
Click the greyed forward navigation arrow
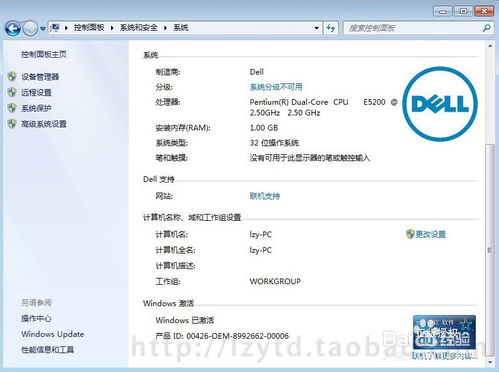pos(30,28)
